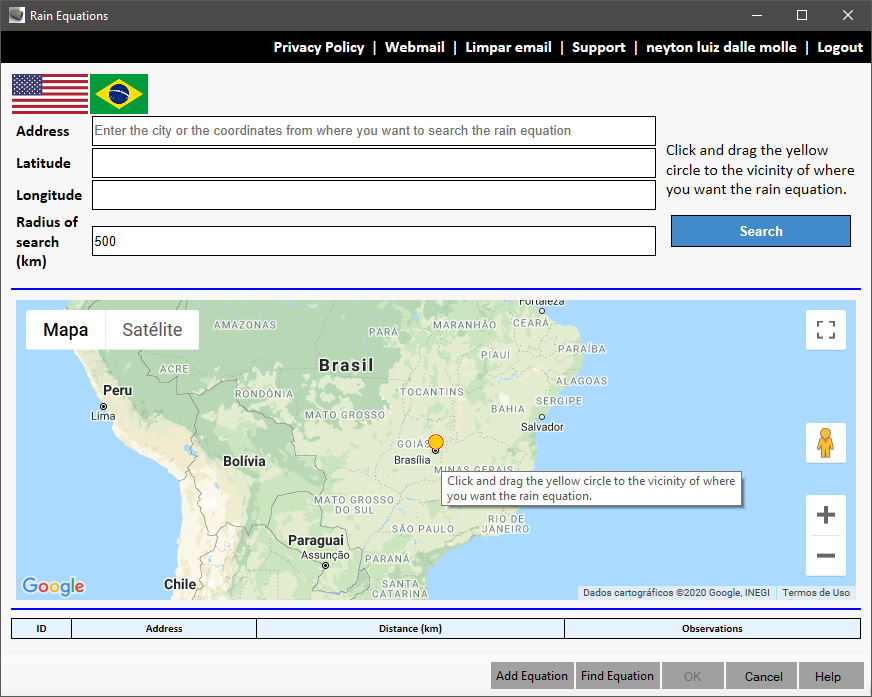Click the Salvador city label on map
This screenshot has width=872, height=697.
tap(542, 427)
